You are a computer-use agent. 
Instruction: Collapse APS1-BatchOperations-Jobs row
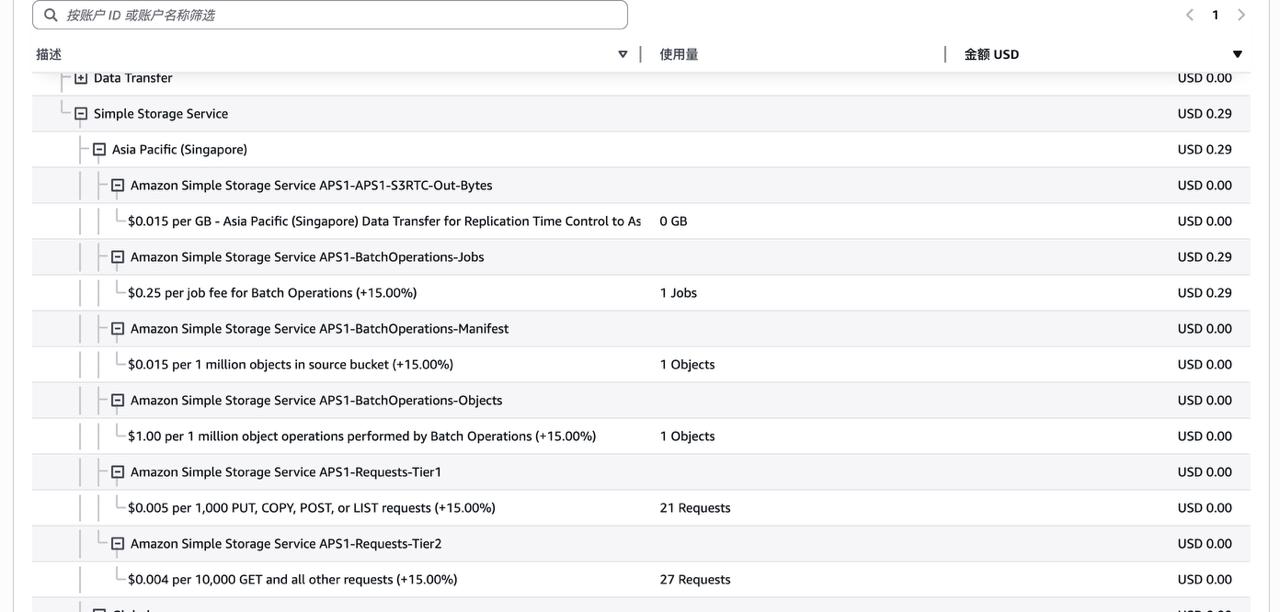(x=118, y=257)
